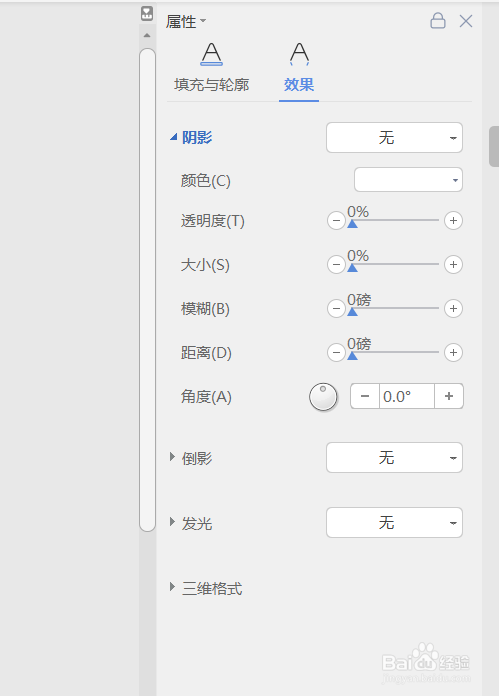Click the plus icon for 透明度 transparency
Image resolution: width=499 pixels, height=696 pixels.
pyautogui.click(x=453, y=221)
